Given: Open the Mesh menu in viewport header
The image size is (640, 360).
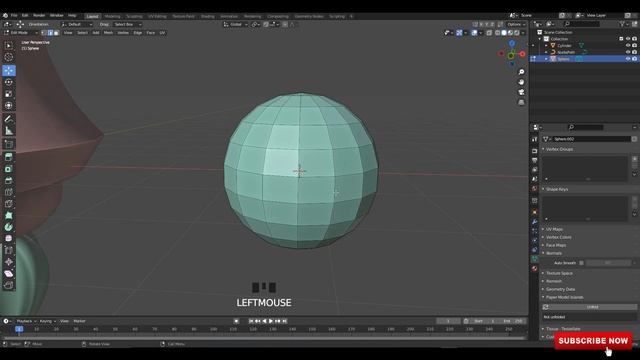Looking at the screenshot, I should 108,33.
